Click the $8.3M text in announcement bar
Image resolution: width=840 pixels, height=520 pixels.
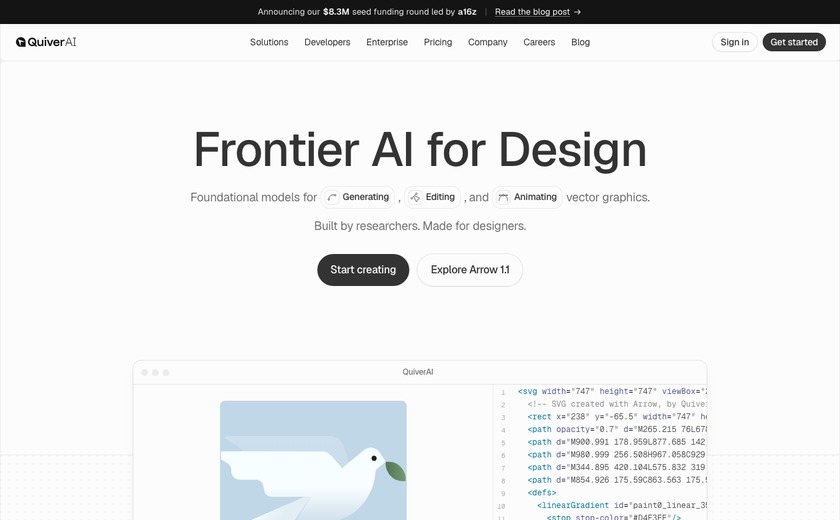tap(336, 12)
